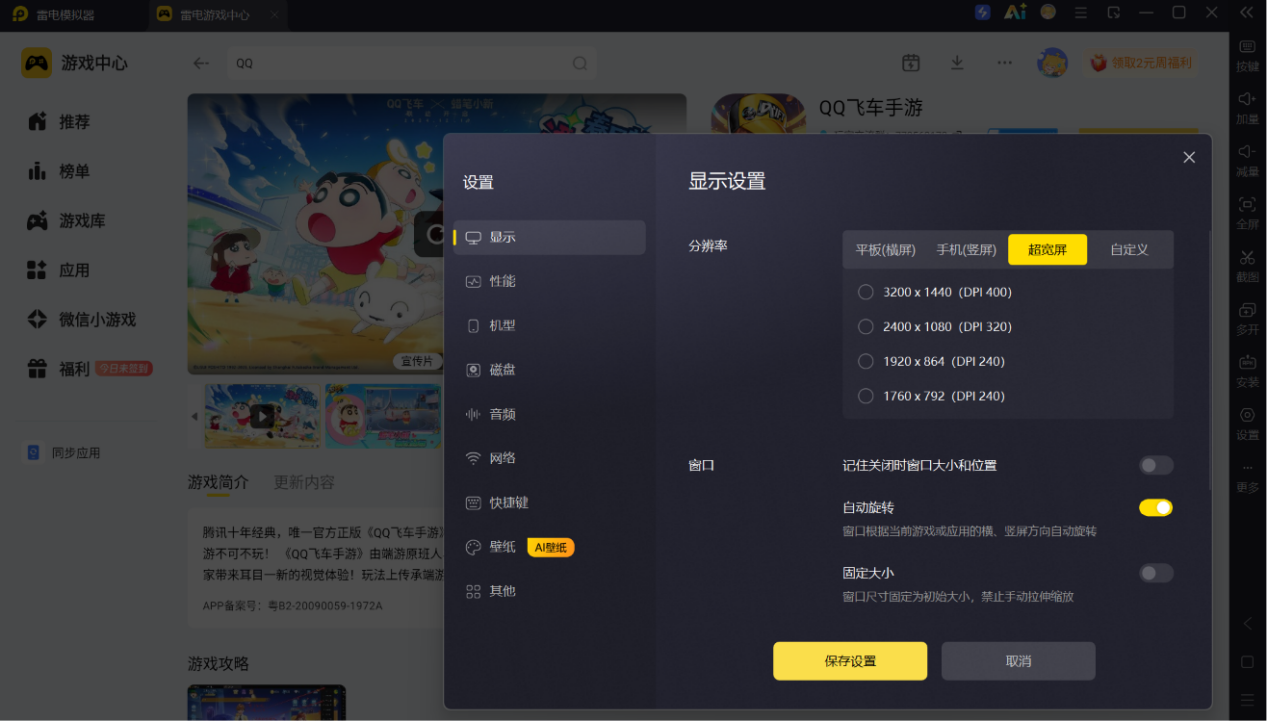Click the user avatar in game center top bar

pyautogui.click(x=1052, y=63)
